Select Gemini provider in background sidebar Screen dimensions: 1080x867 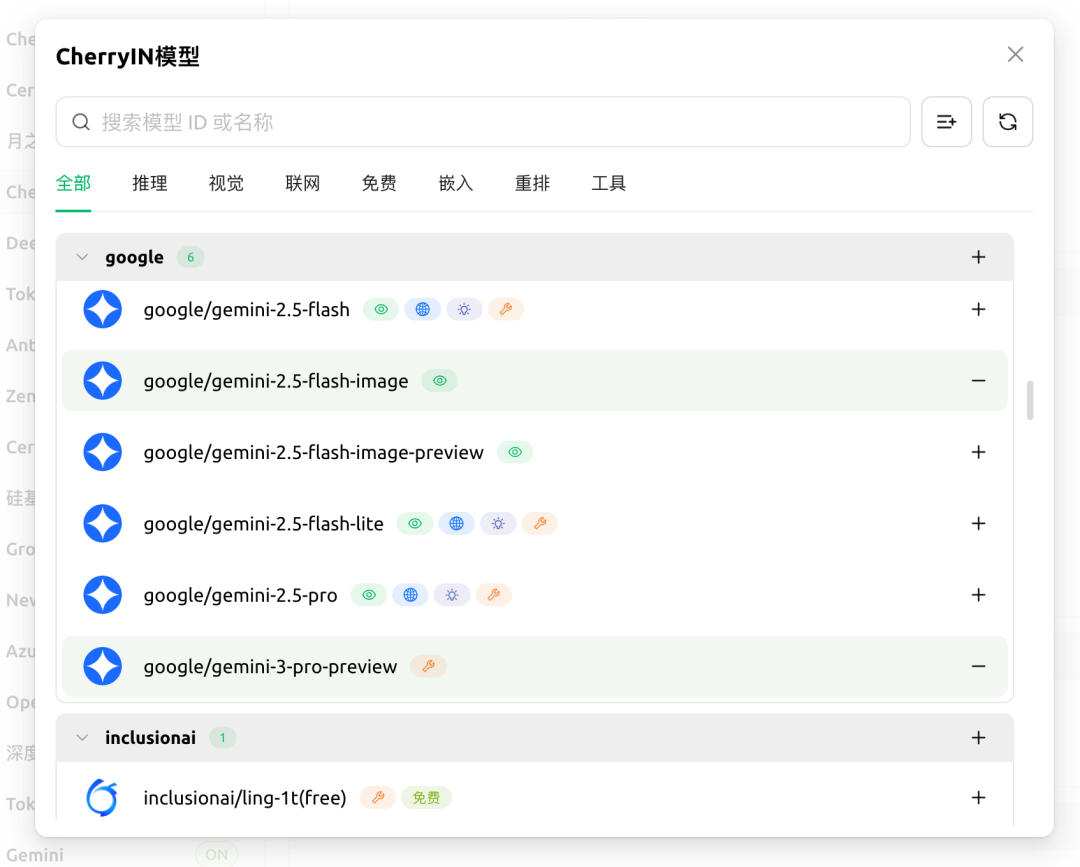pyautogui.click(x=34, y=855)
